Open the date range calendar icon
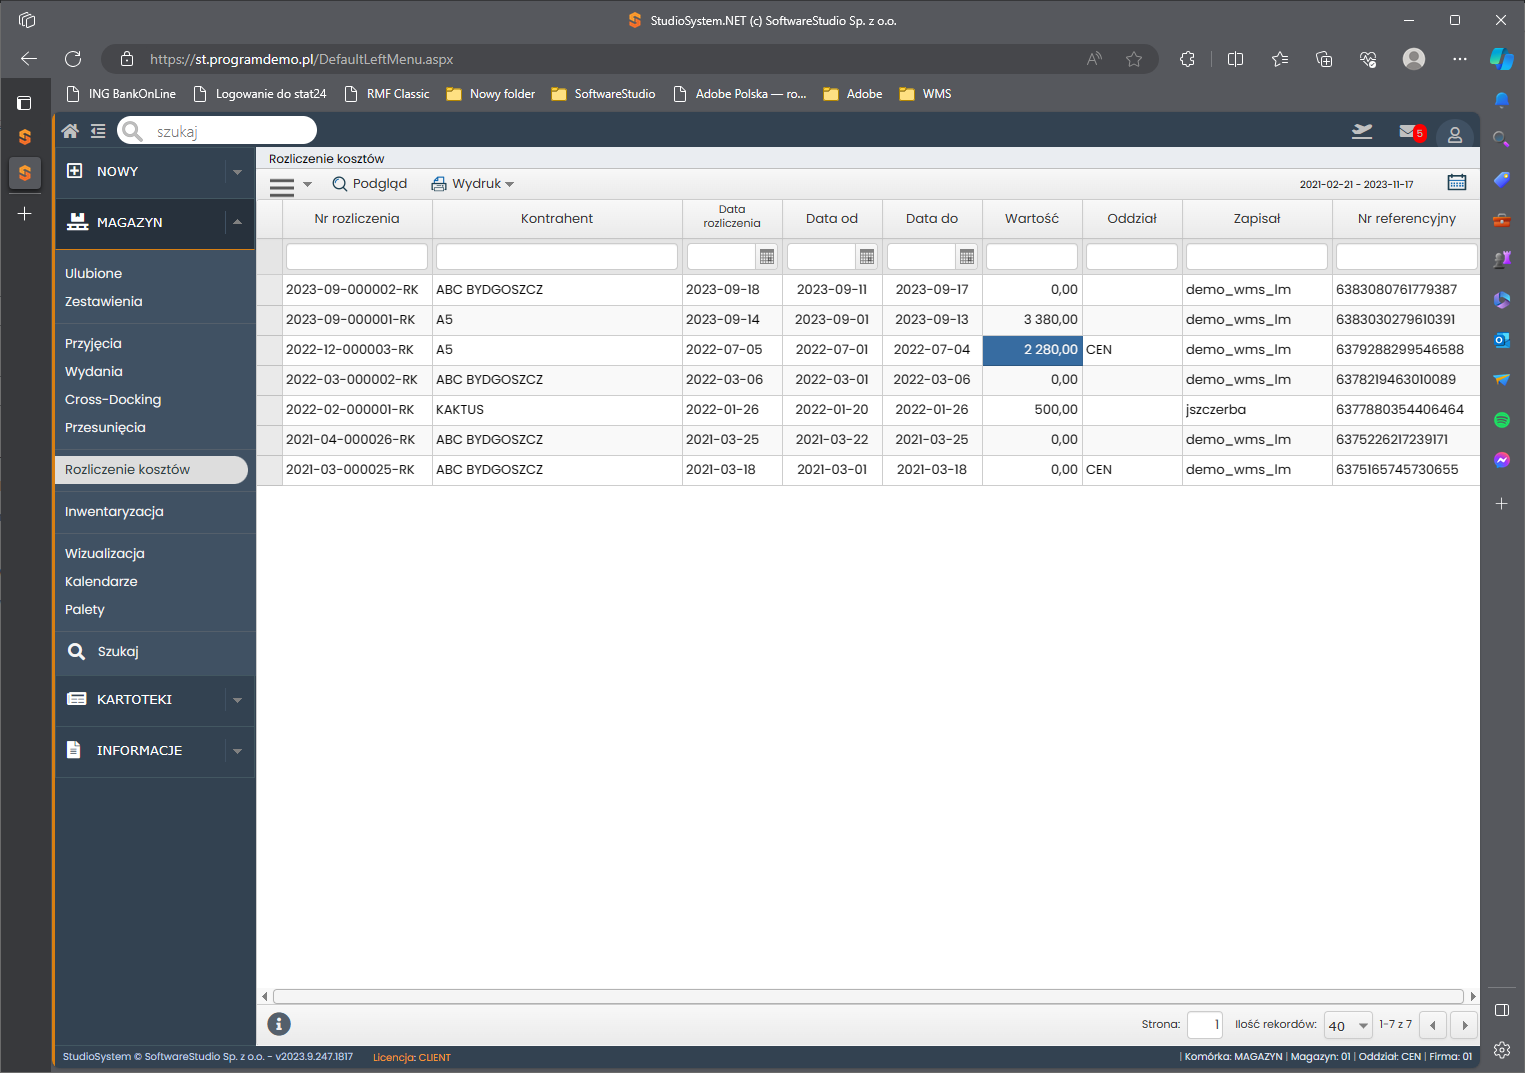 pyautogui.click(x=1457, y=183)
